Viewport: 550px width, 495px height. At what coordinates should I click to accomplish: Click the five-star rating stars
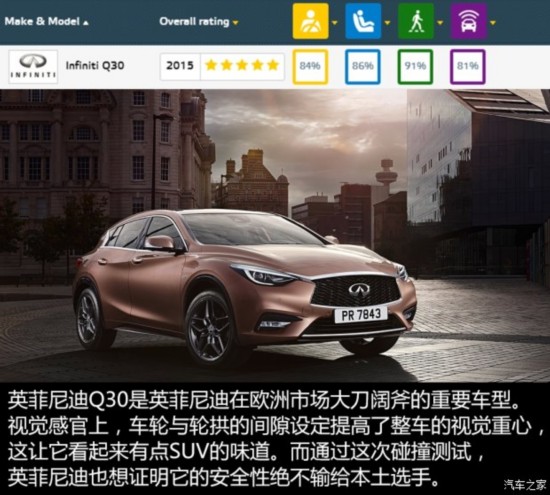click(242, 66)
